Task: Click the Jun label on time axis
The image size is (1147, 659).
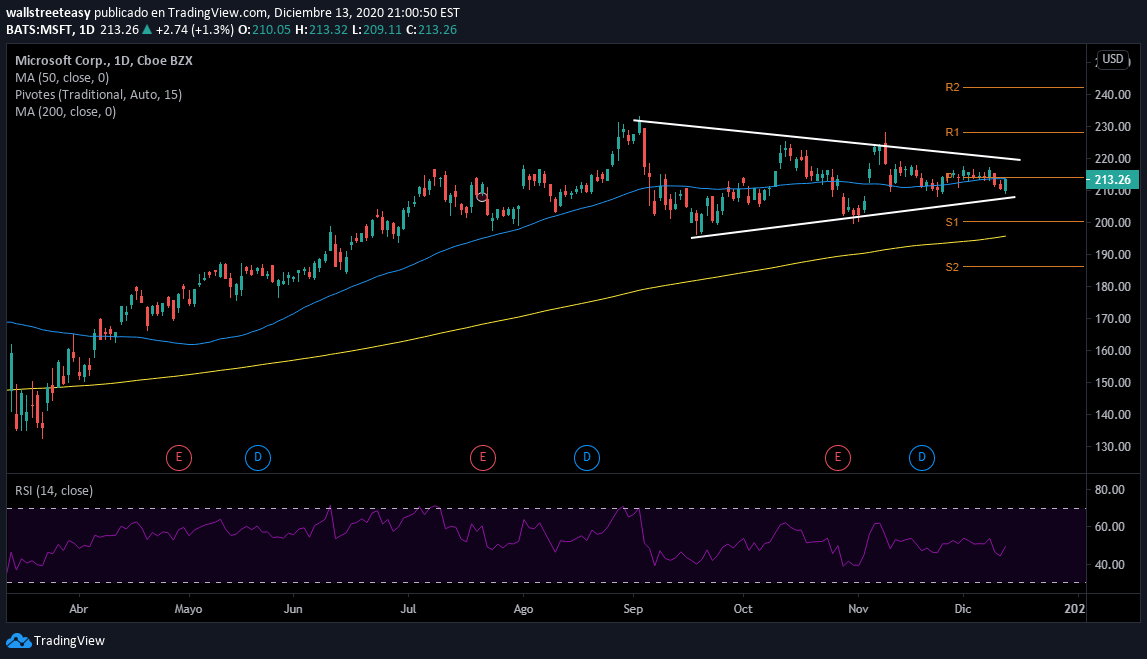Action: [293, 609]
